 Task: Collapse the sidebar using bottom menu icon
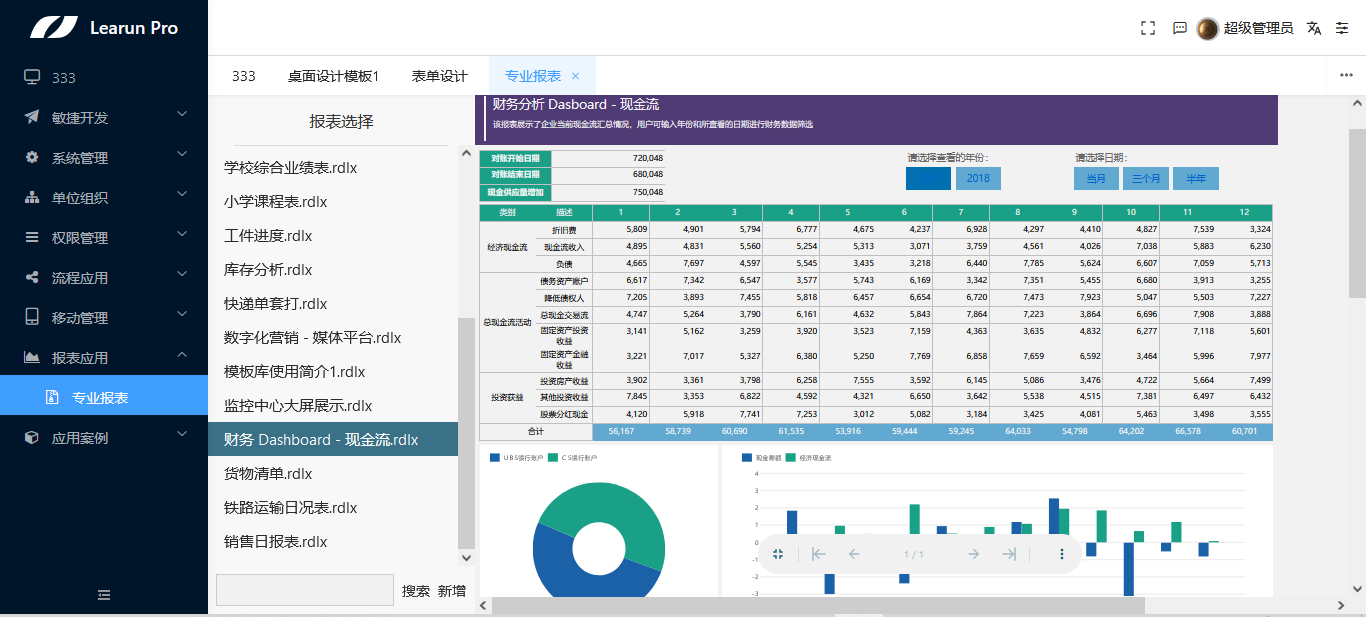pos(104,594)
